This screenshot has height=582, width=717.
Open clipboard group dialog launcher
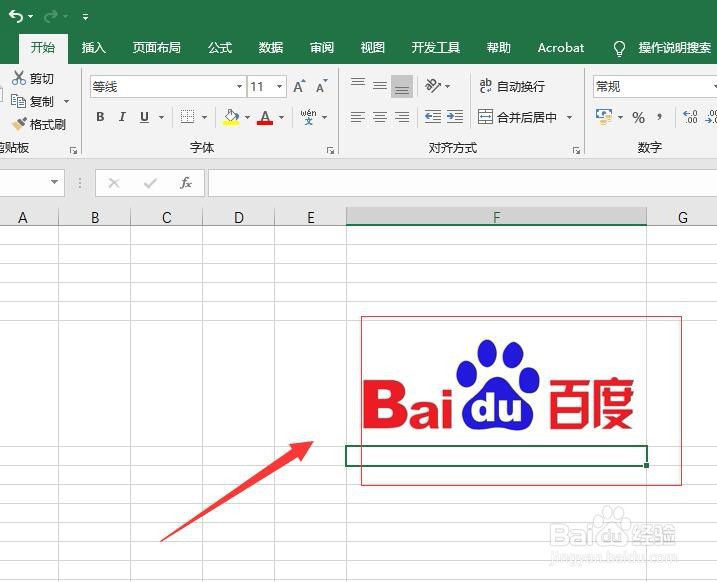click(73, 150)
